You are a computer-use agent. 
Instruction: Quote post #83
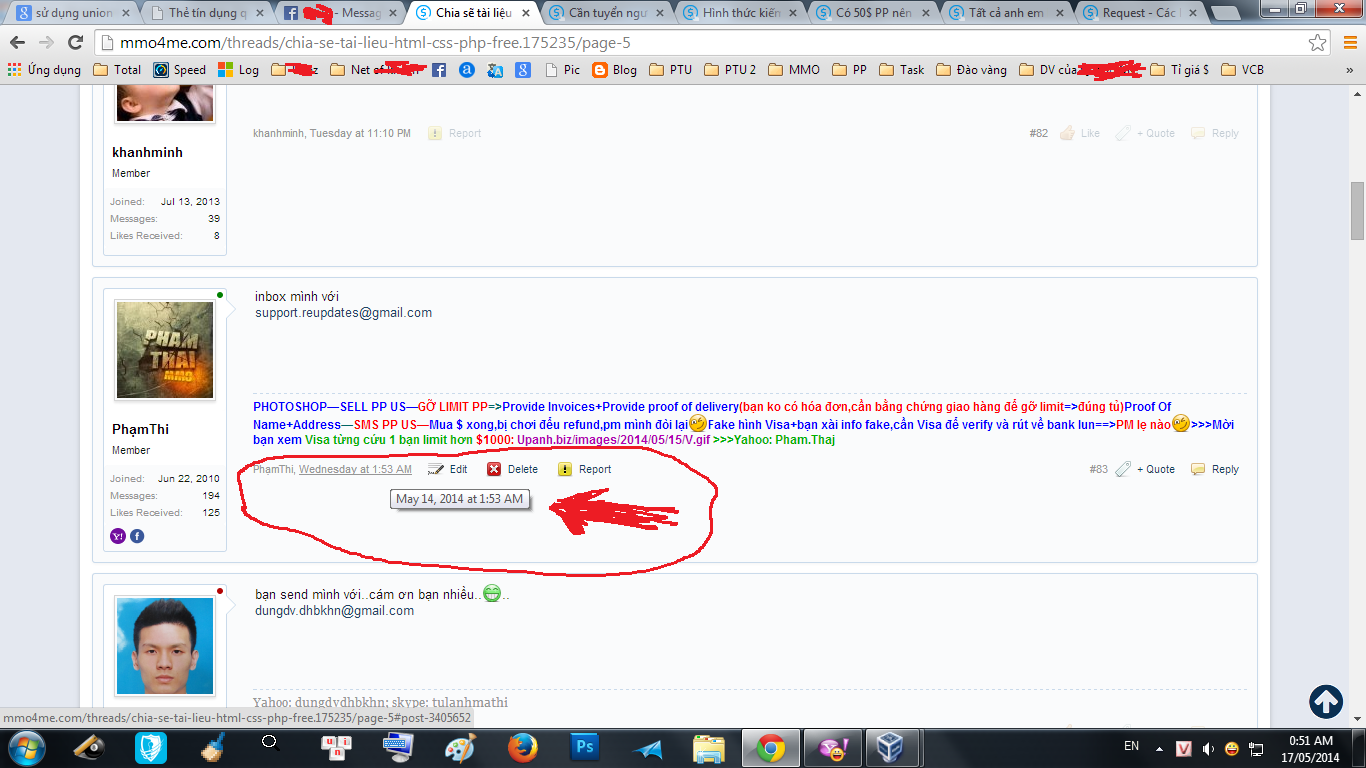click(1145, 469)
